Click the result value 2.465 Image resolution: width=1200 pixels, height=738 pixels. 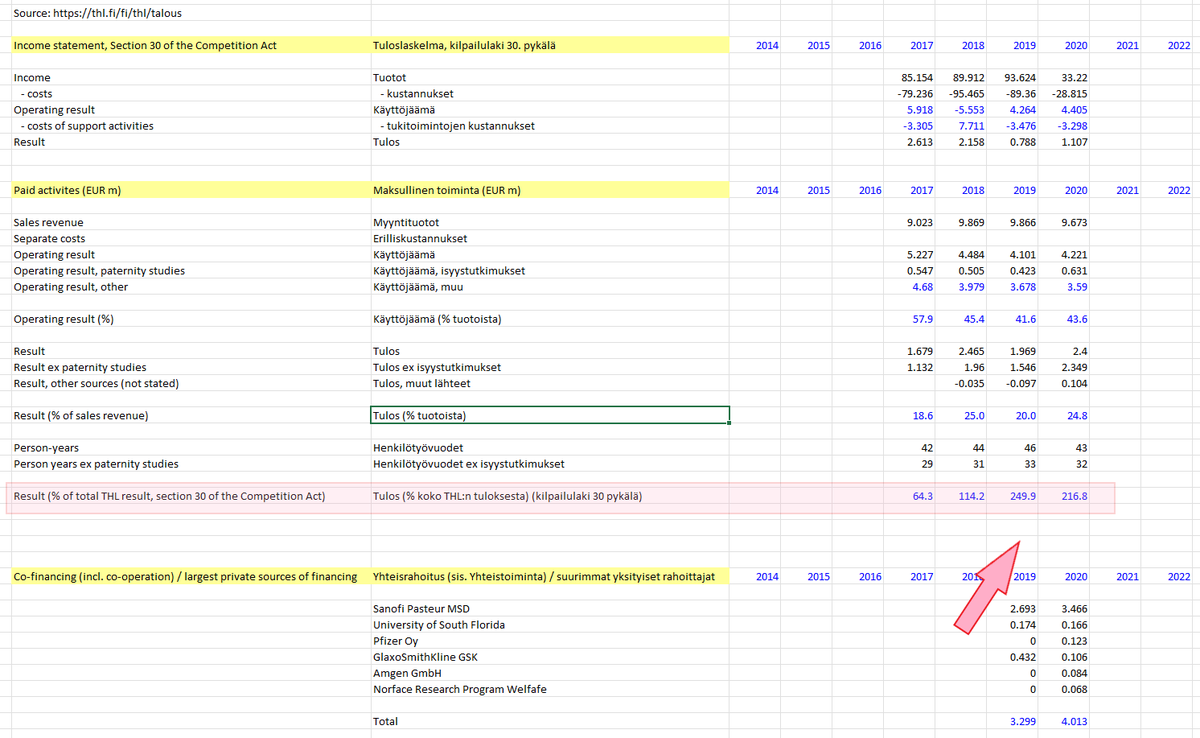point(971,351)
